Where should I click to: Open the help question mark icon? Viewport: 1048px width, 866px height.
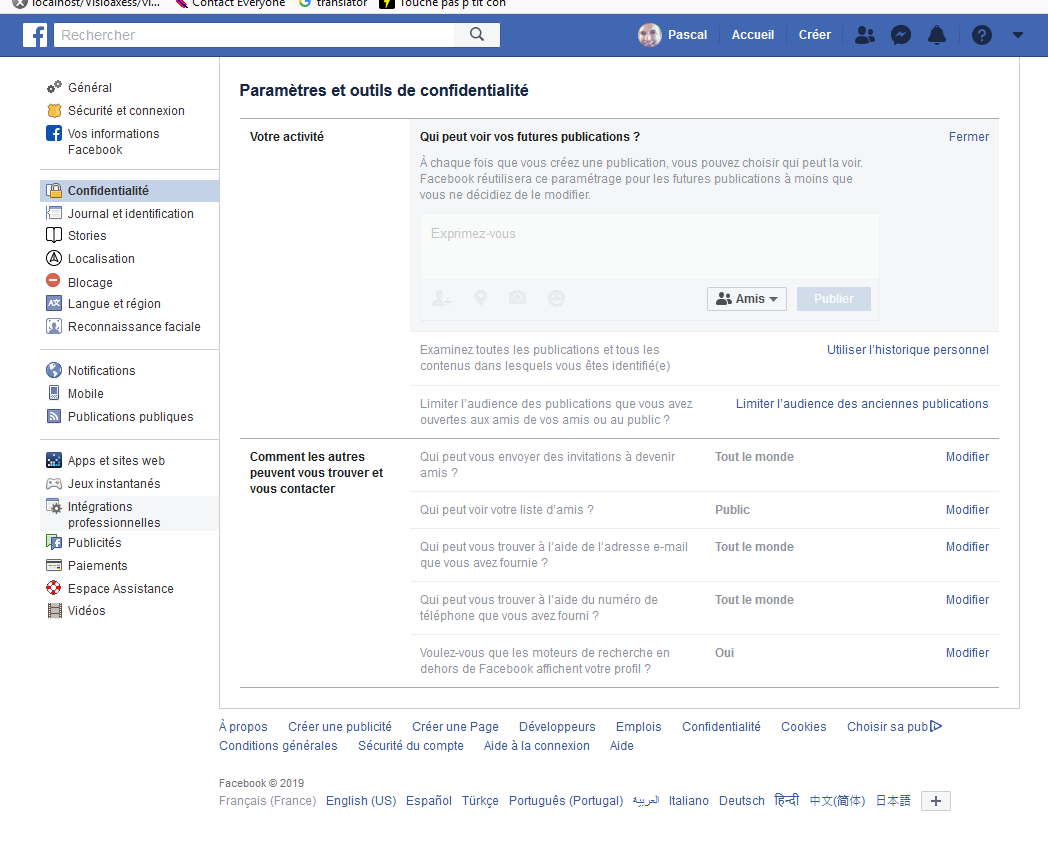coord(981,35)
